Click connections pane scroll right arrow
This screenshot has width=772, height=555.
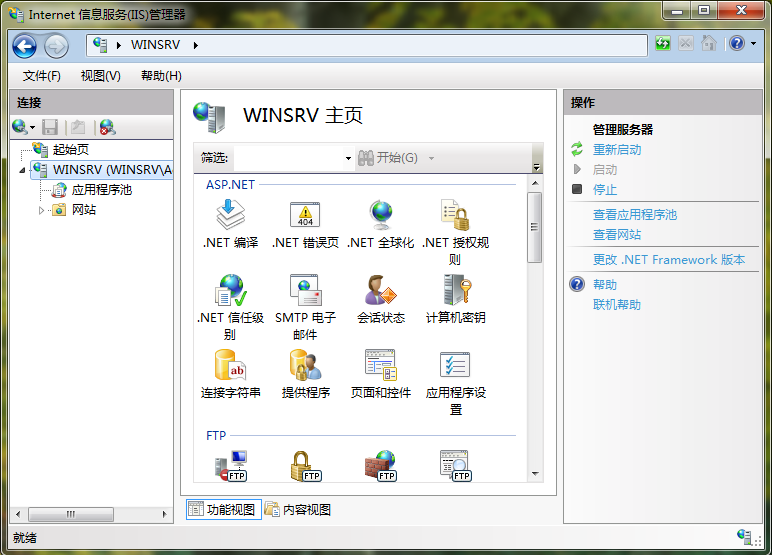click(x=165, y=514)
